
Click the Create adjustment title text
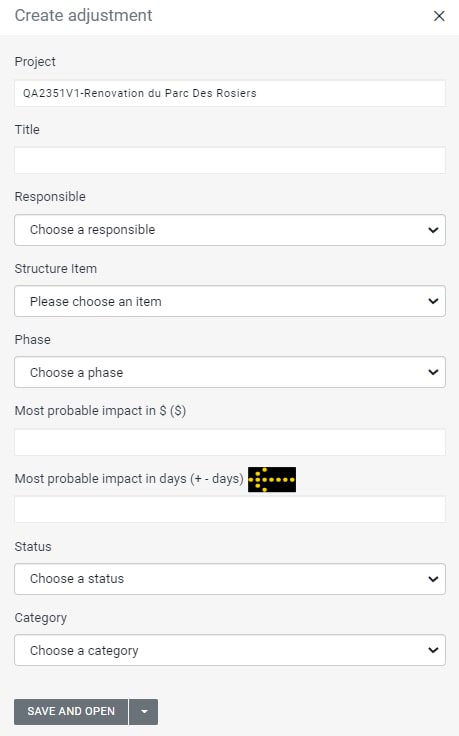pyautogui.click(x=84, y=15)
